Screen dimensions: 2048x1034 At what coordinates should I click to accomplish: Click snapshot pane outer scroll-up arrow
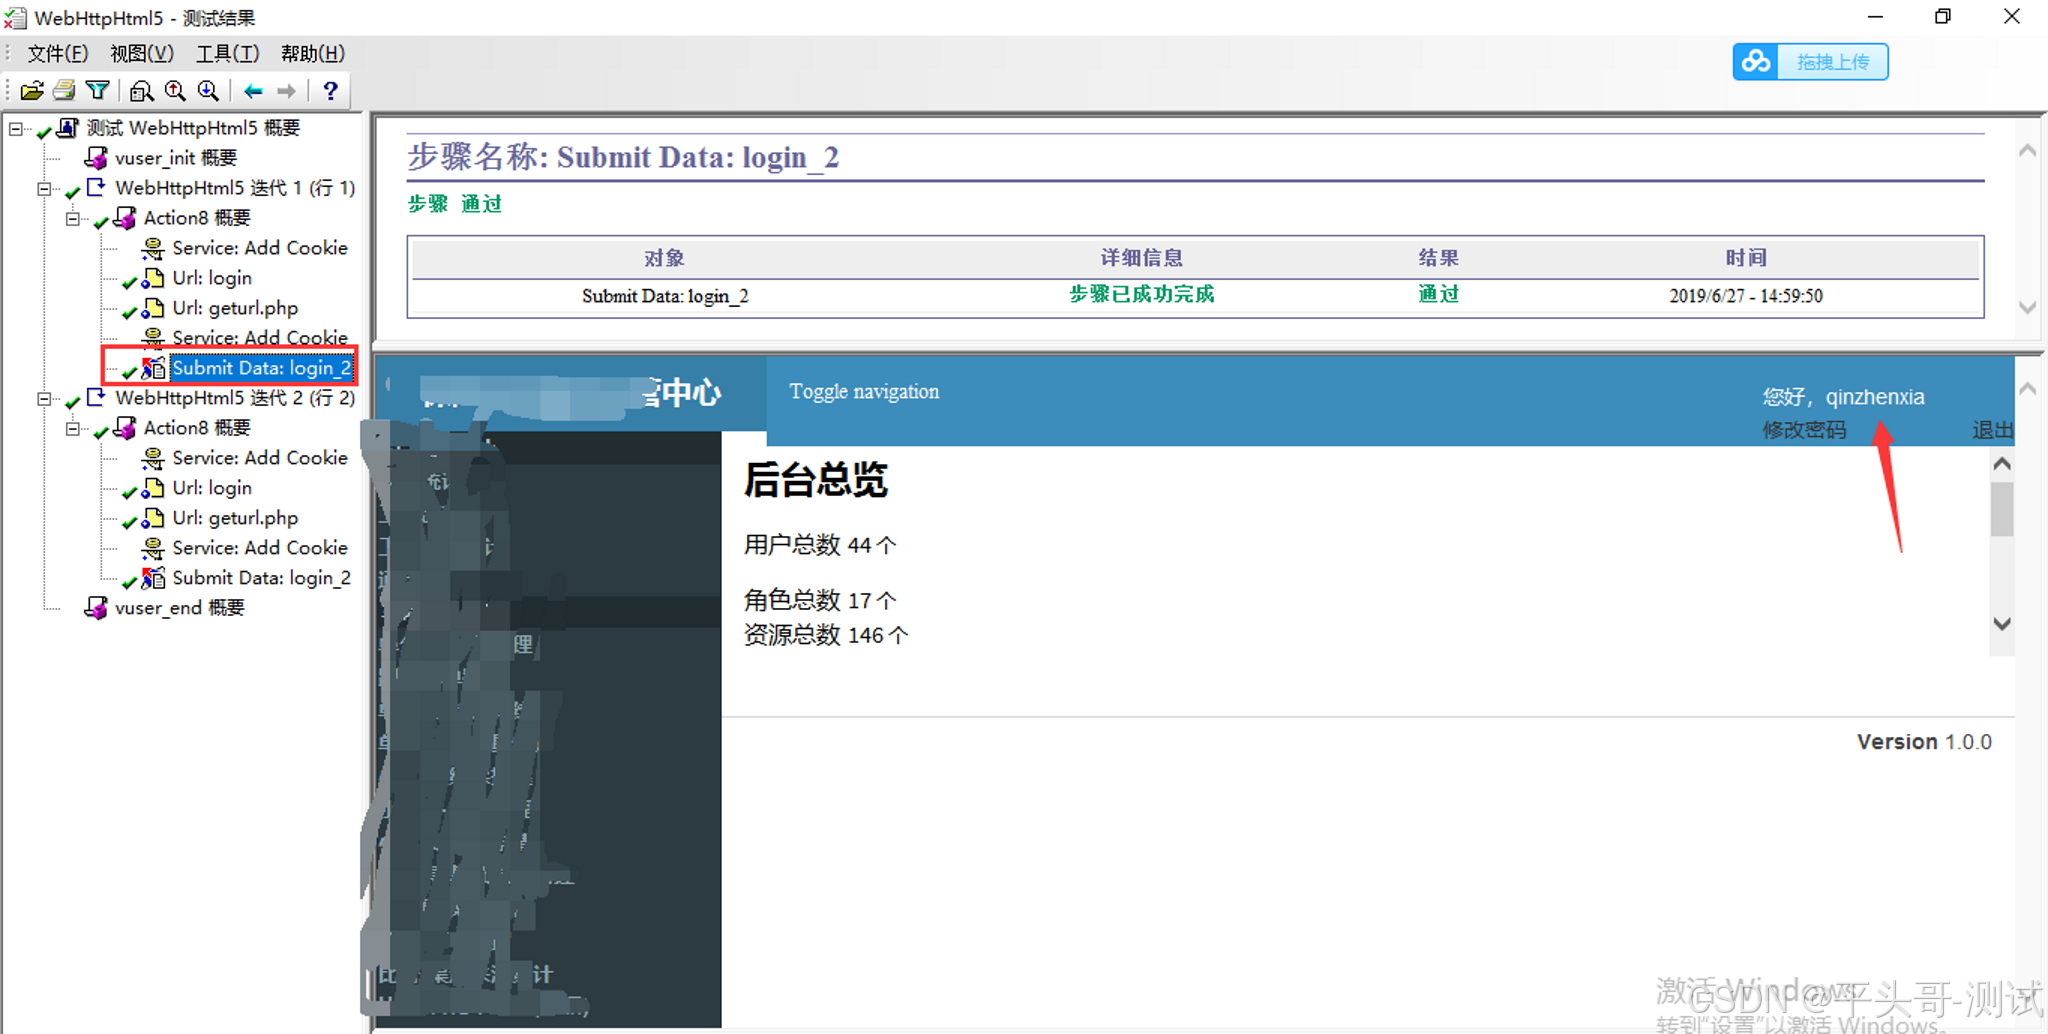2027,388
